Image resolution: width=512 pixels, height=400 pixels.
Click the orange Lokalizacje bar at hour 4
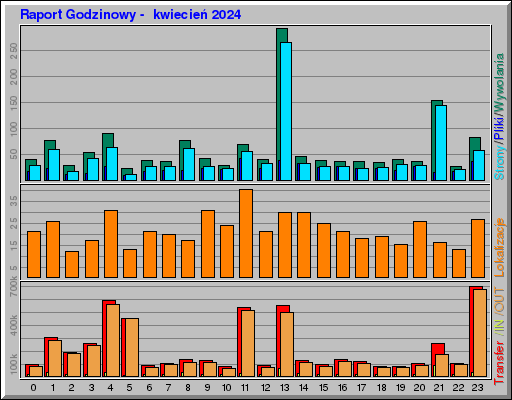(x=111, y=244)
